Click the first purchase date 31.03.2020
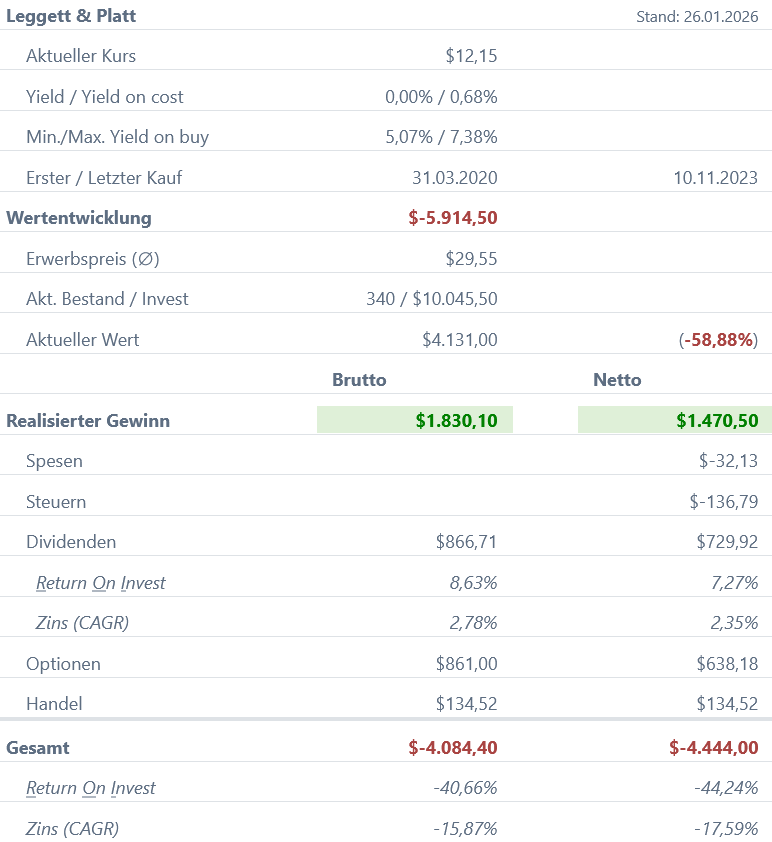The width and height of the screenshot is (772, 842). [454, 178]
